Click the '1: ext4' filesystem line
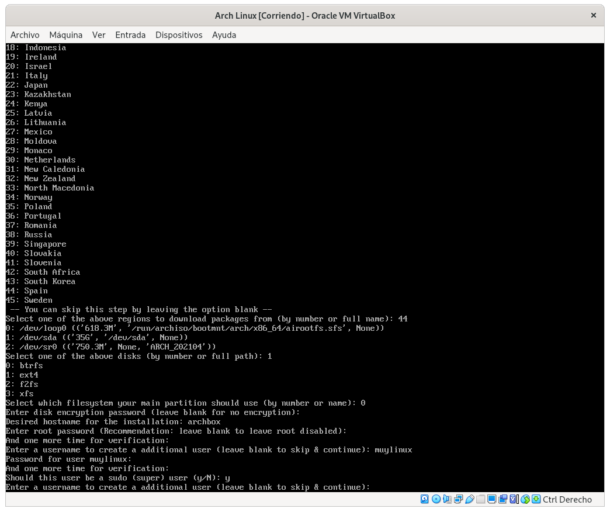 coord(22,375)
